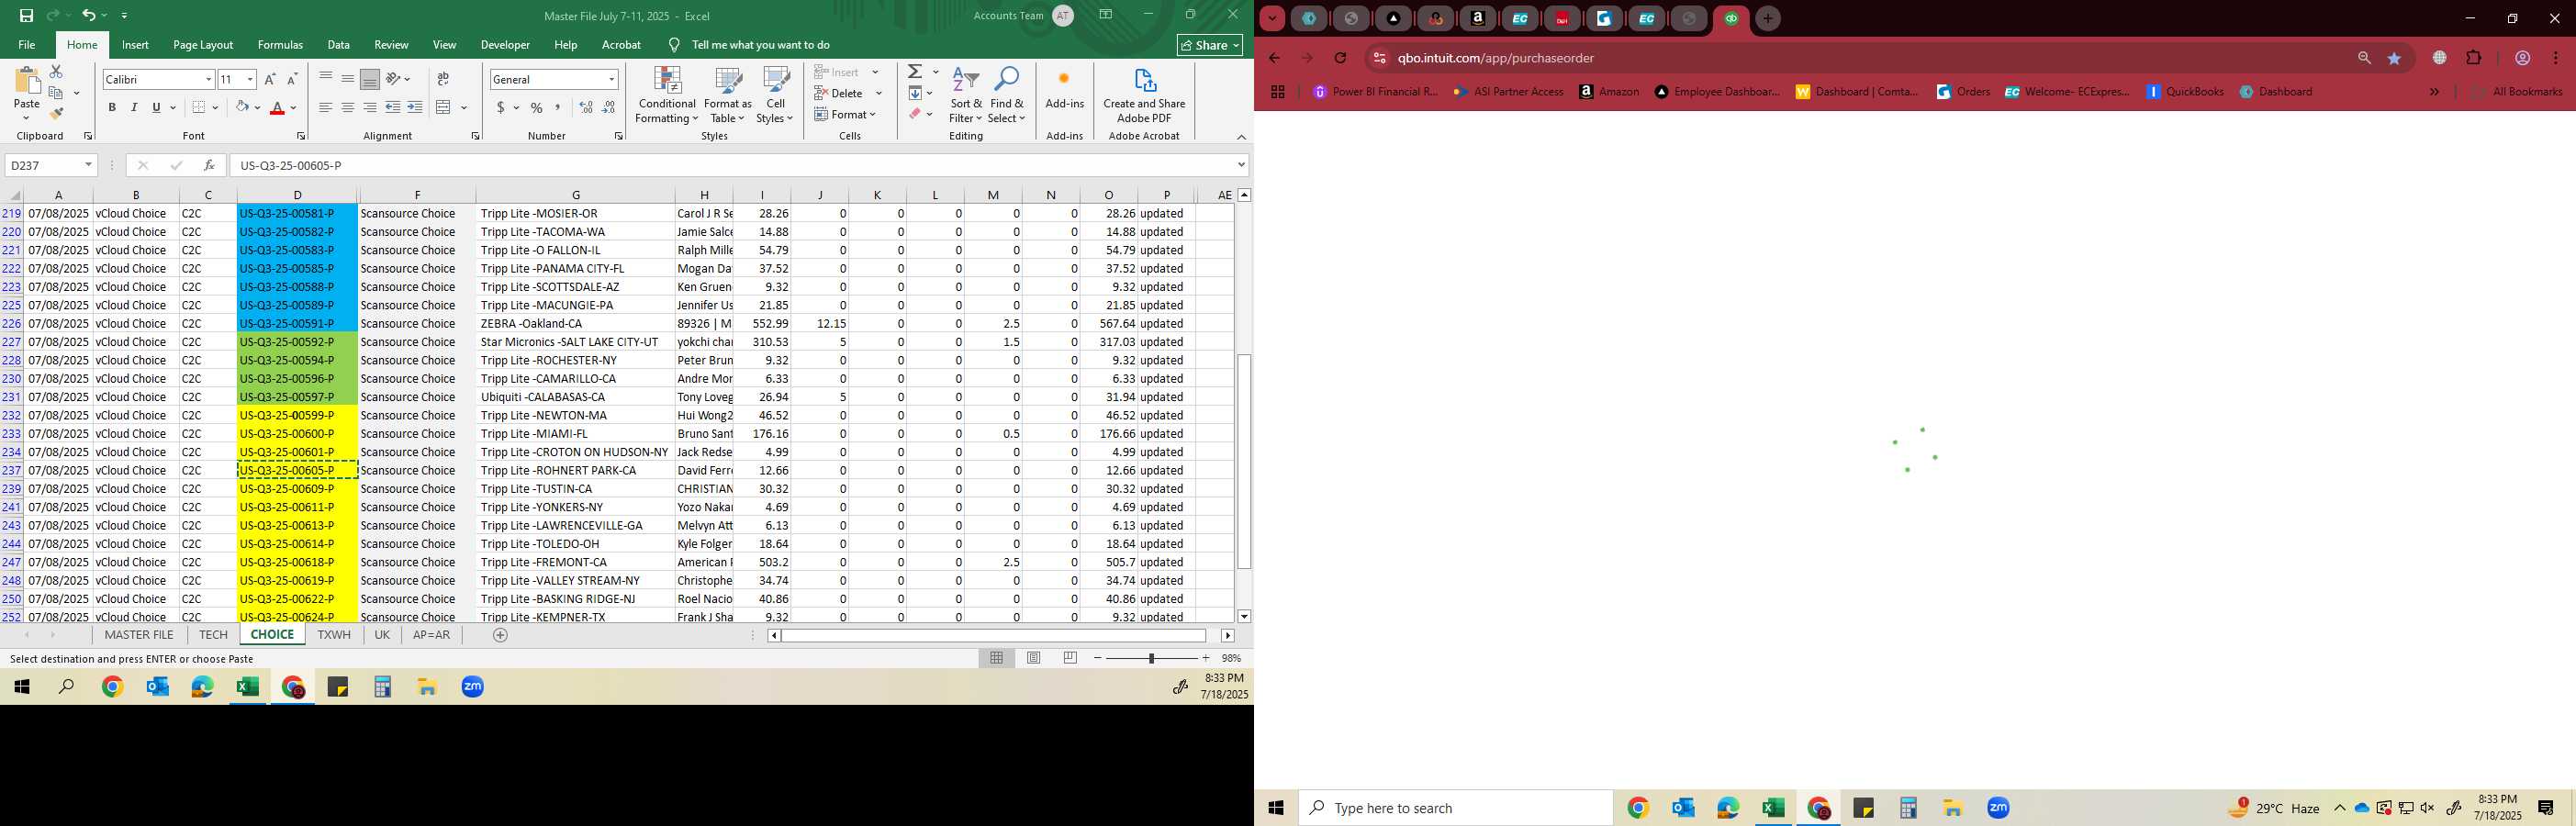The width and height of the screenshot is (2576, 826).
Task: Click the Format Painter brush icon
Action: coord(56,114)
